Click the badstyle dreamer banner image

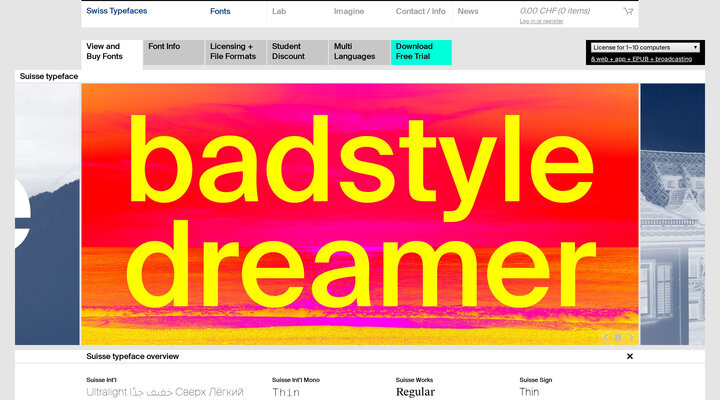coord(360,214)
